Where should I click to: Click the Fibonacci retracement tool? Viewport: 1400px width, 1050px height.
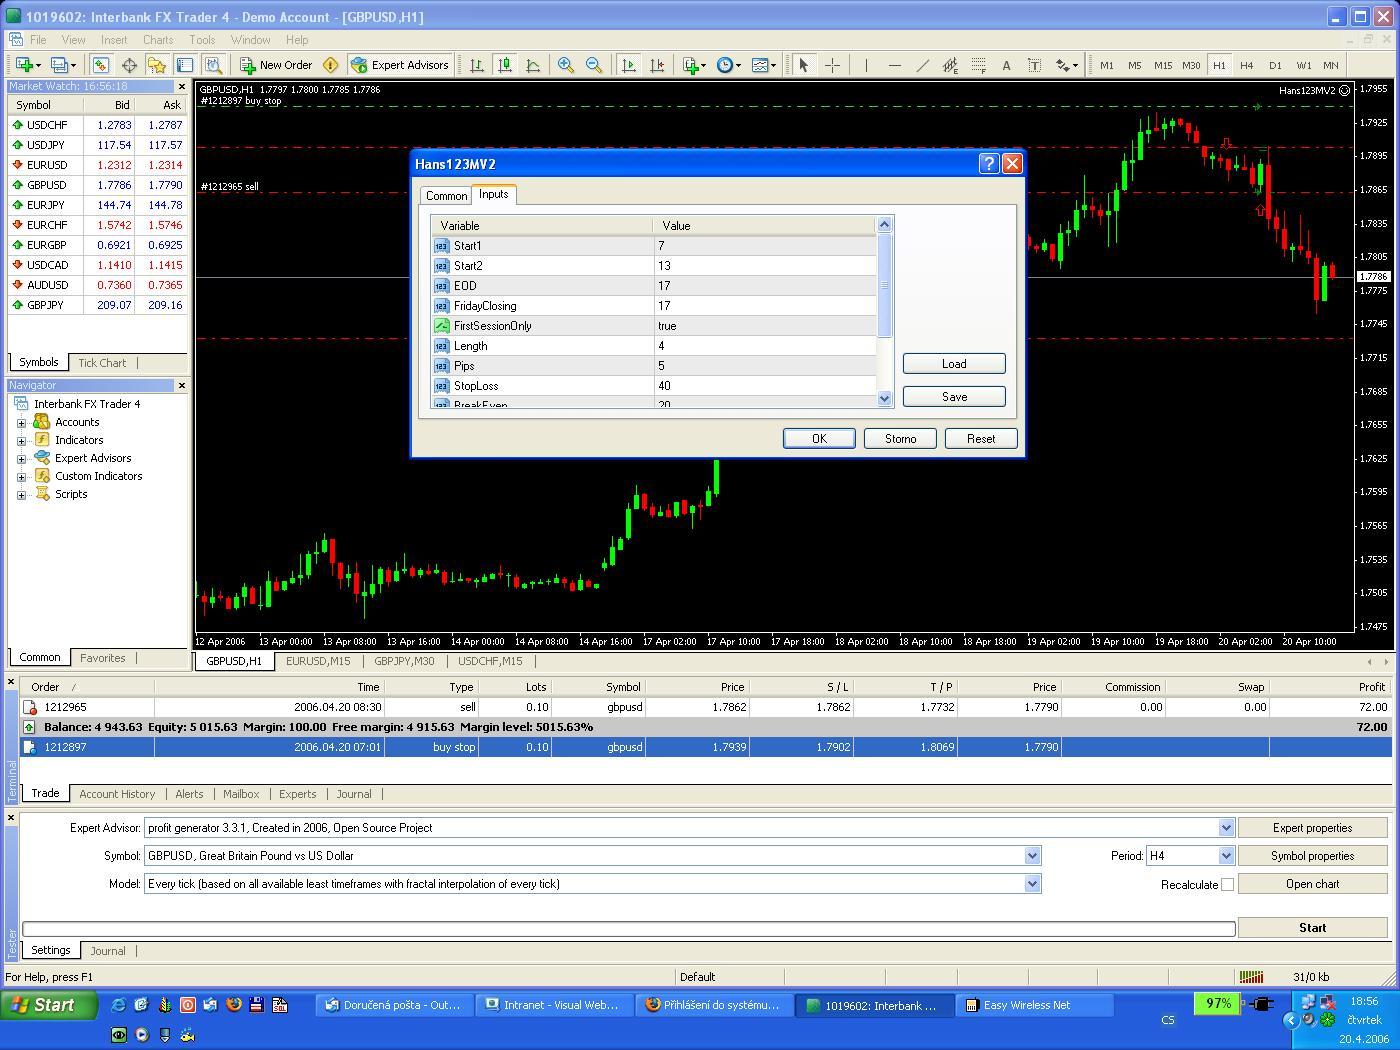[x=978, y=65]
